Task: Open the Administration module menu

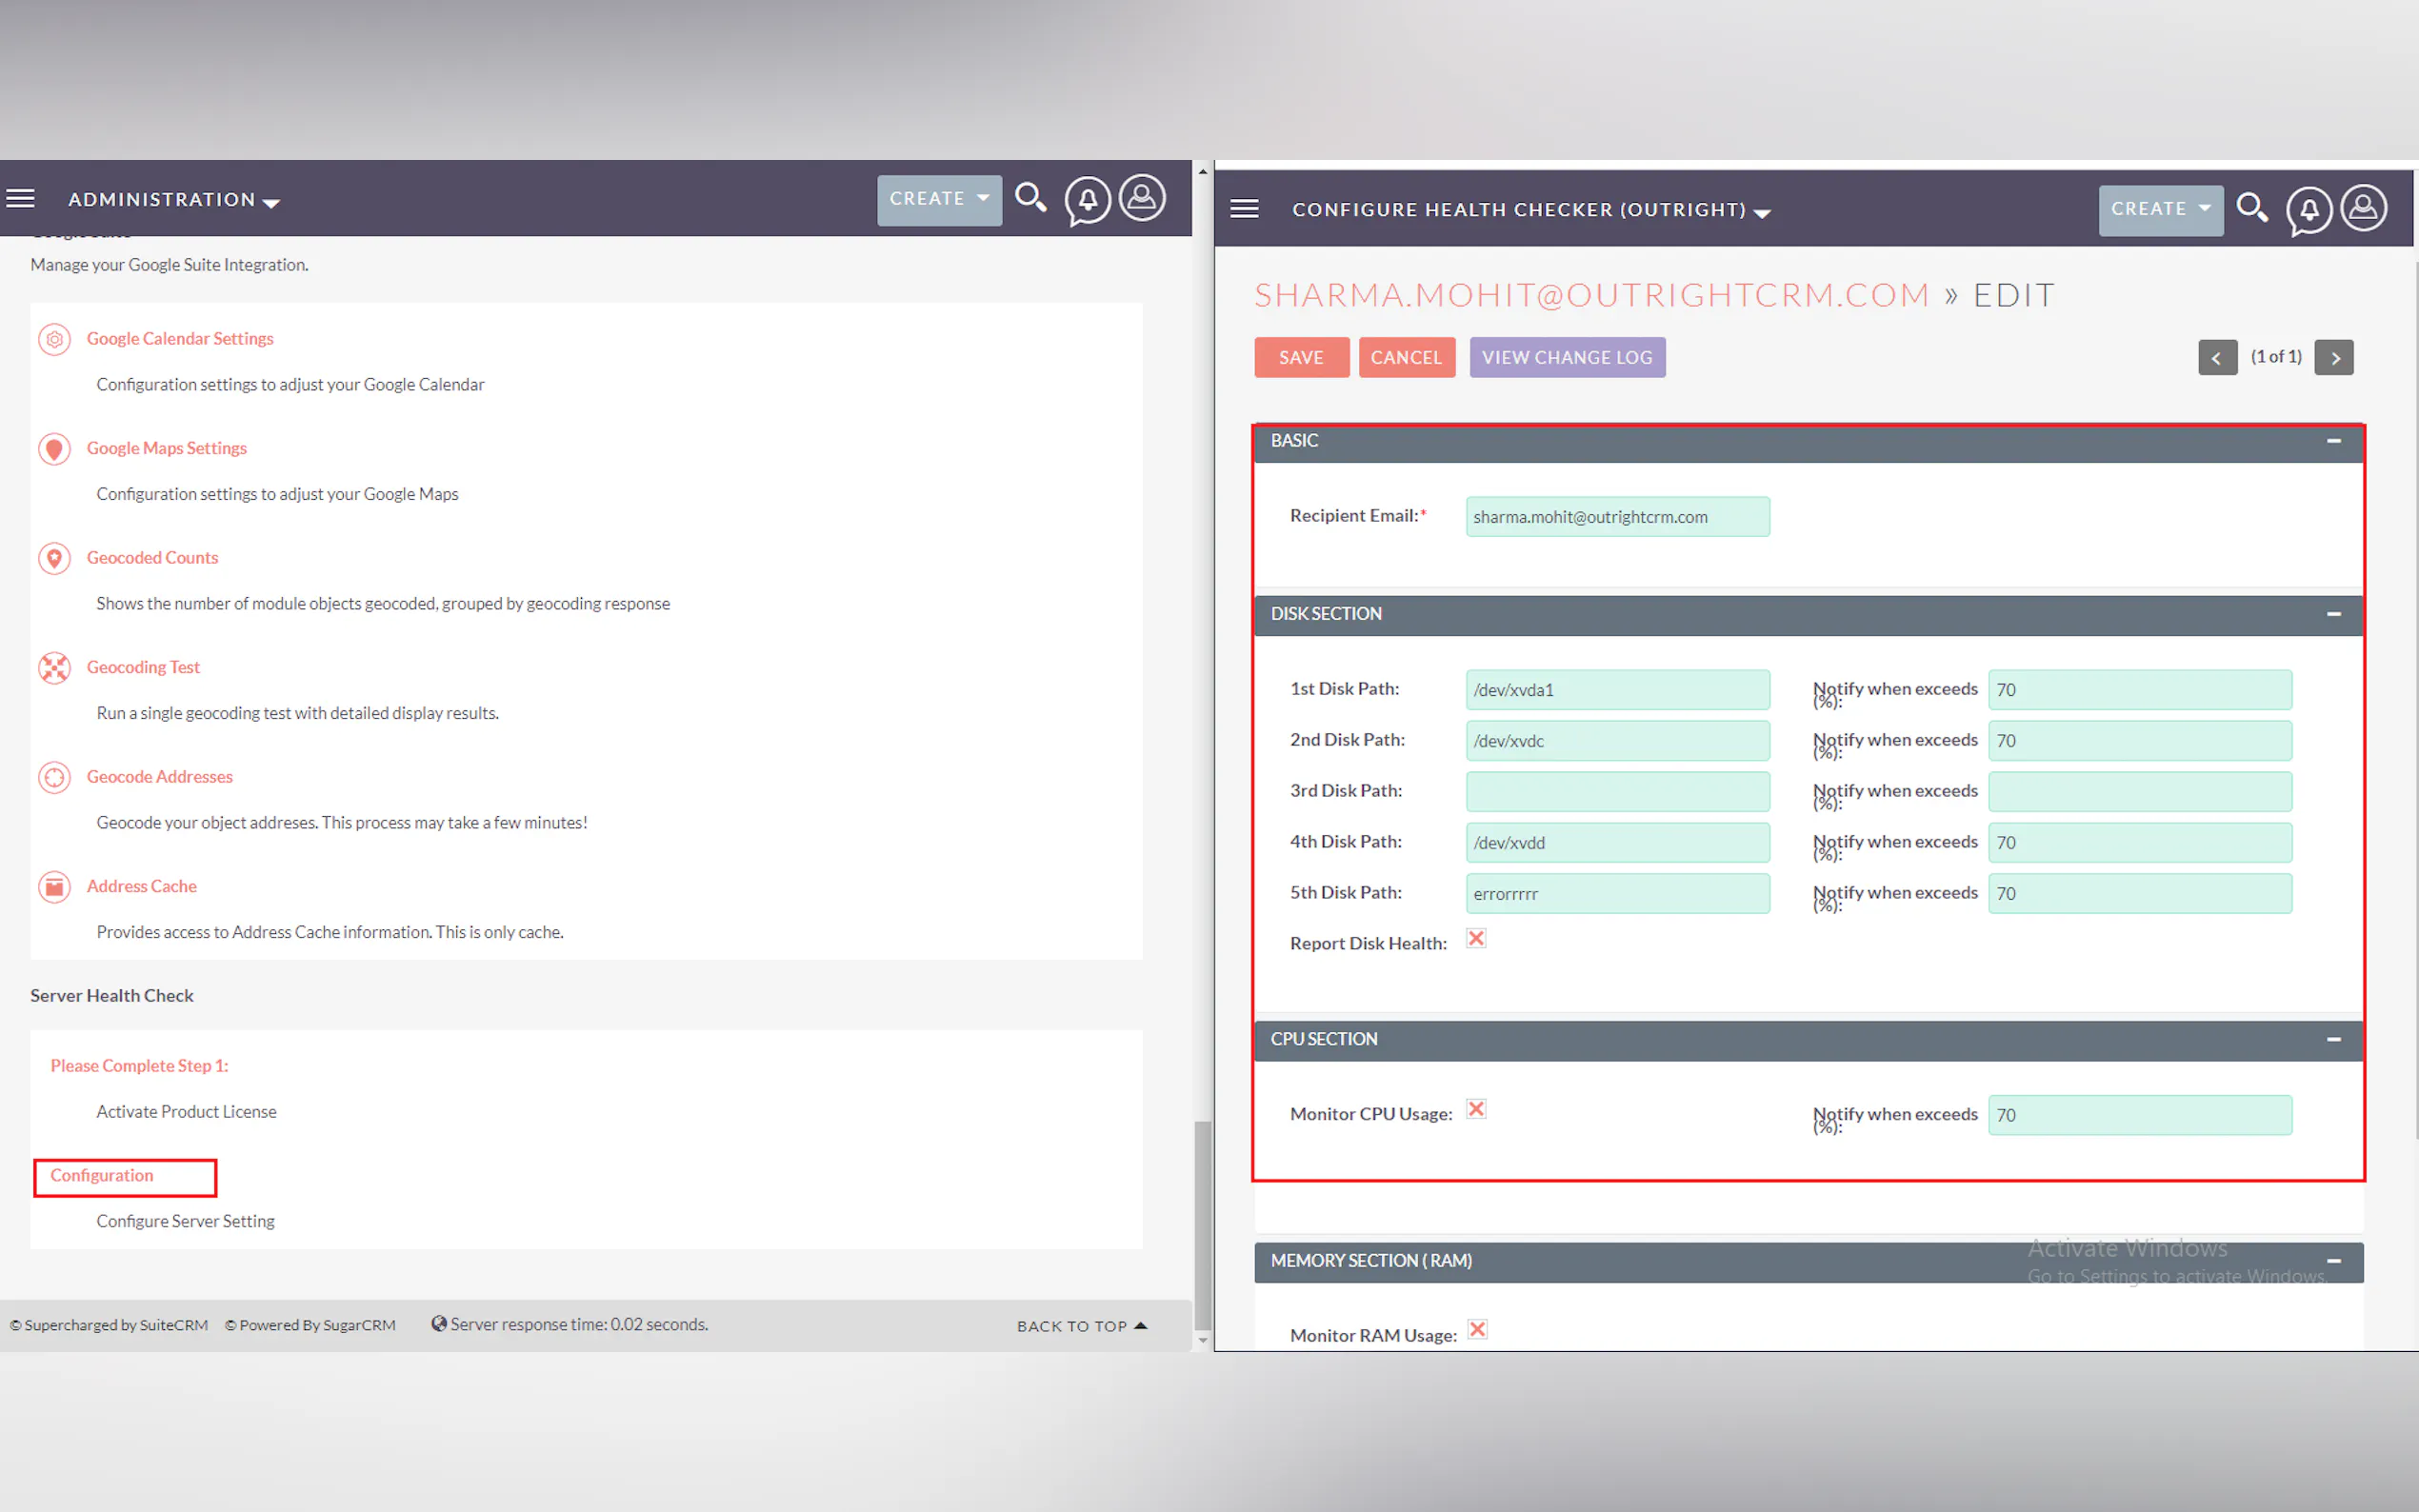Action: click(x=173, y=200)
